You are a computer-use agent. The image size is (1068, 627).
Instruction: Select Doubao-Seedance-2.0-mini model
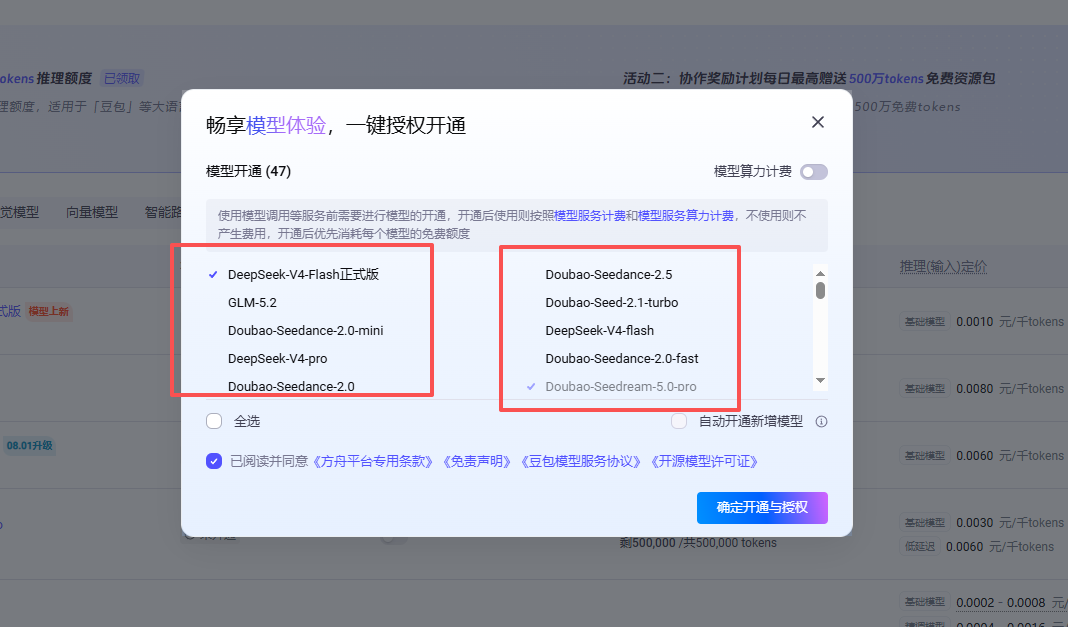tap(305, 330)
